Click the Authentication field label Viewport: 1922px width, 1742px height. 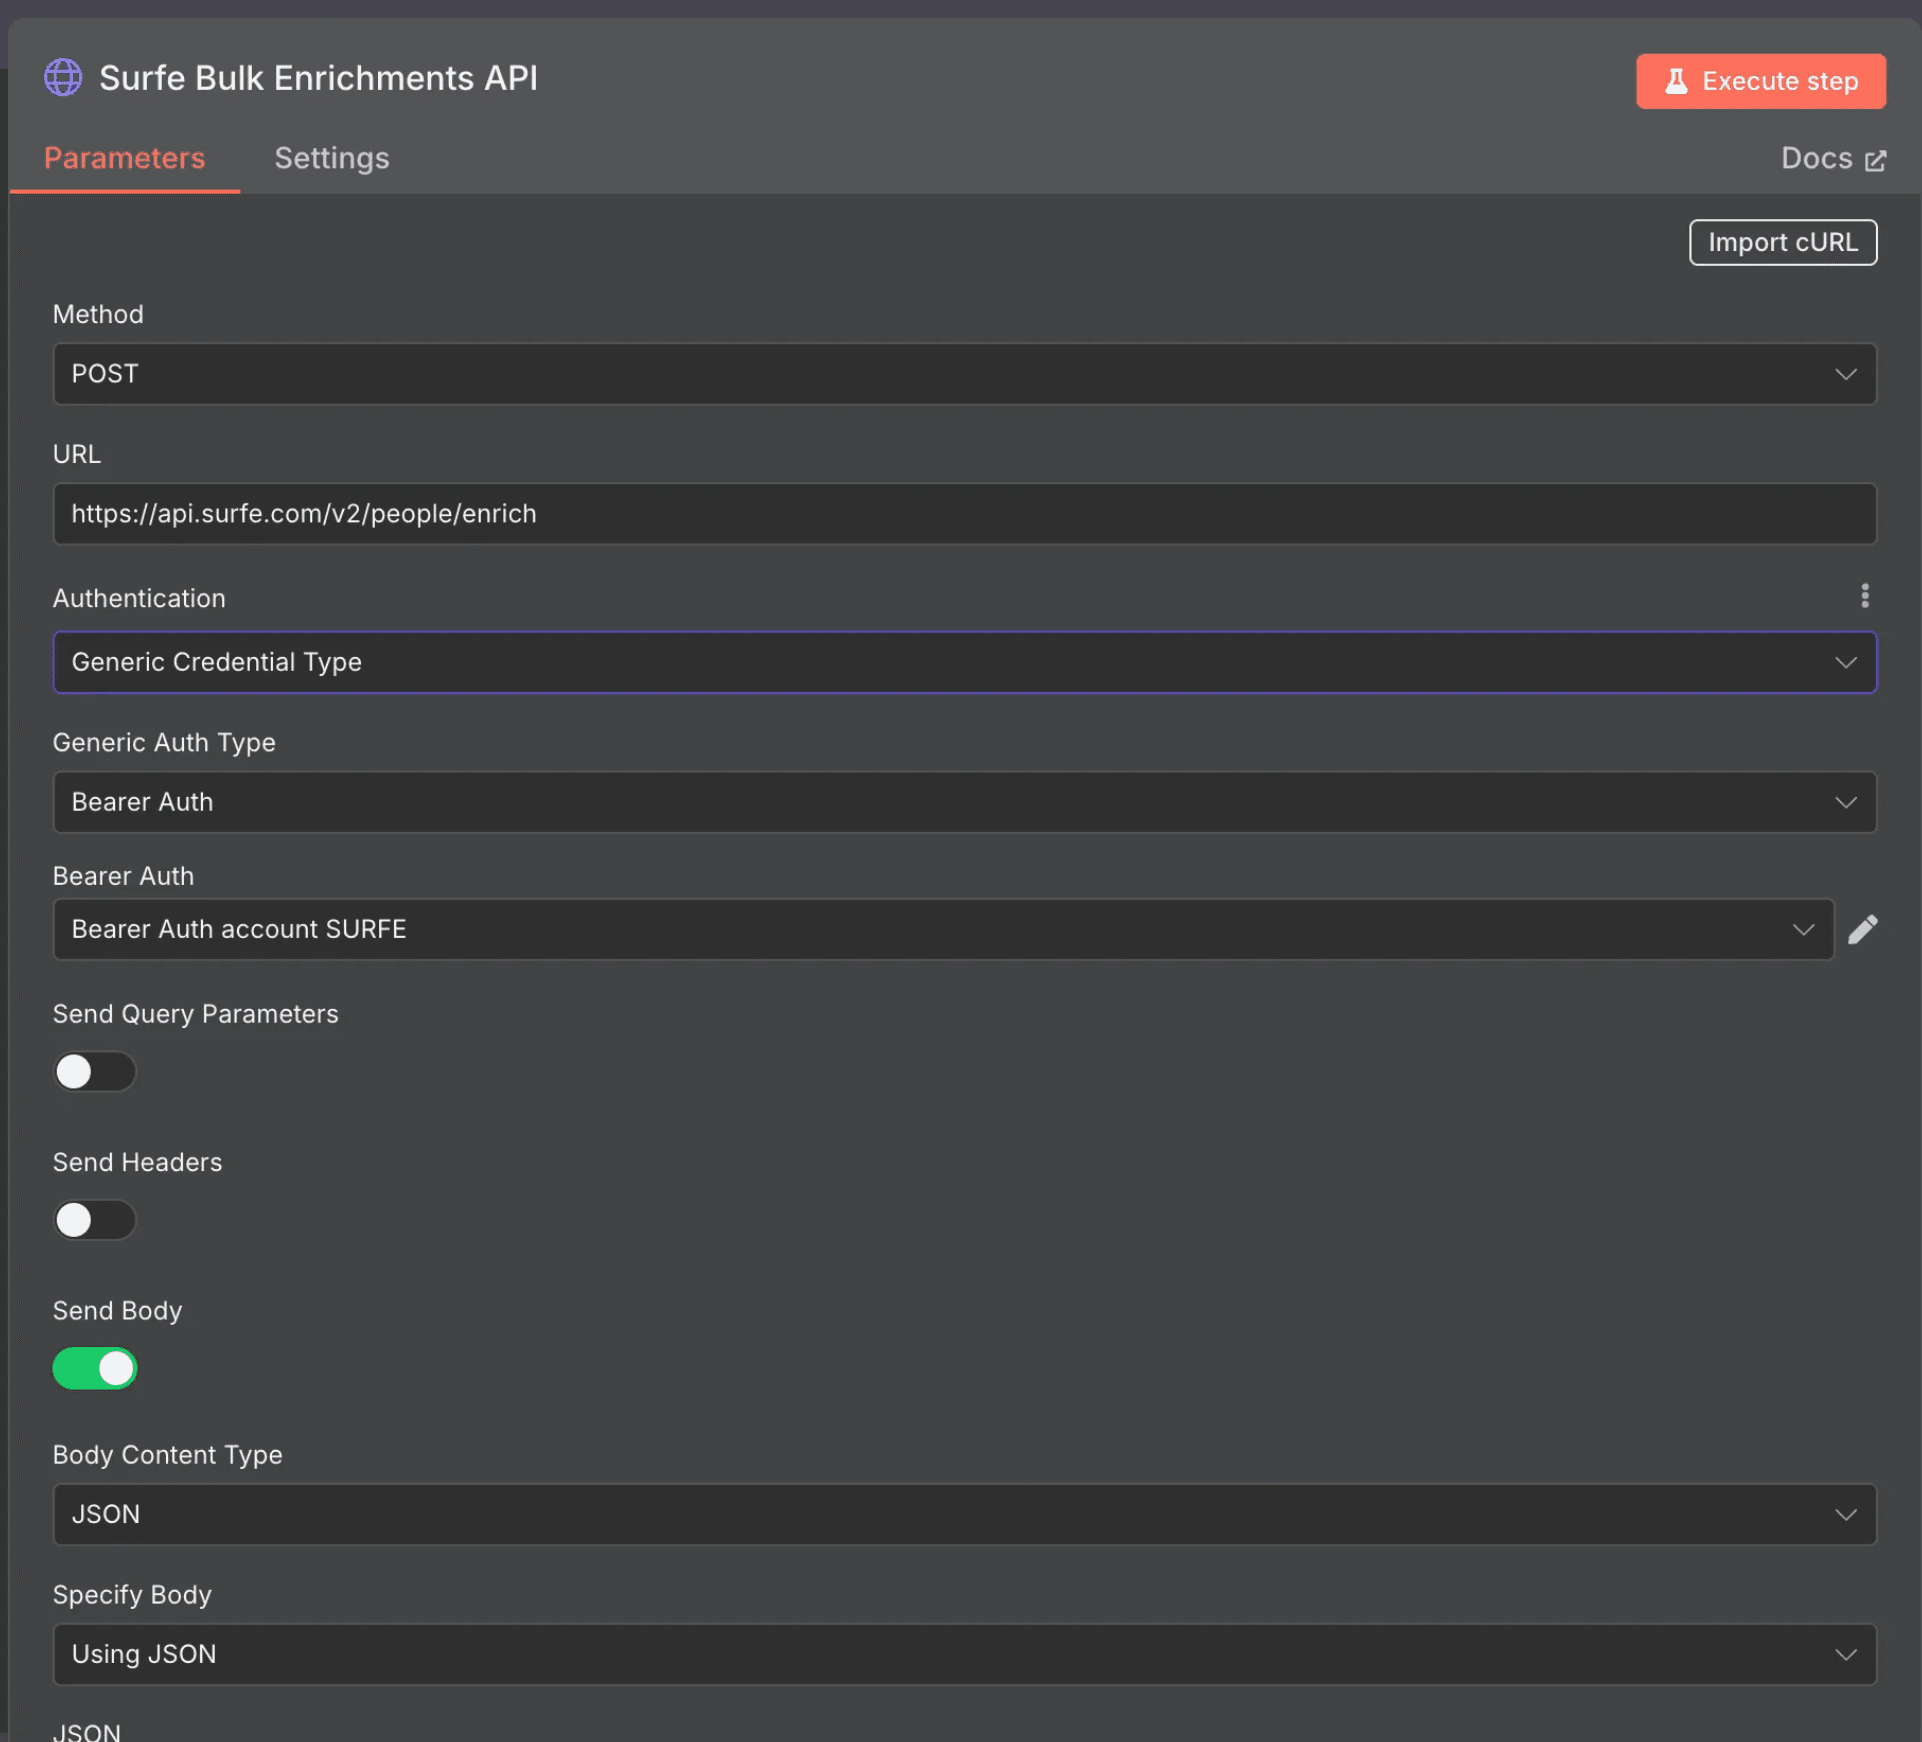click(139, 598)
